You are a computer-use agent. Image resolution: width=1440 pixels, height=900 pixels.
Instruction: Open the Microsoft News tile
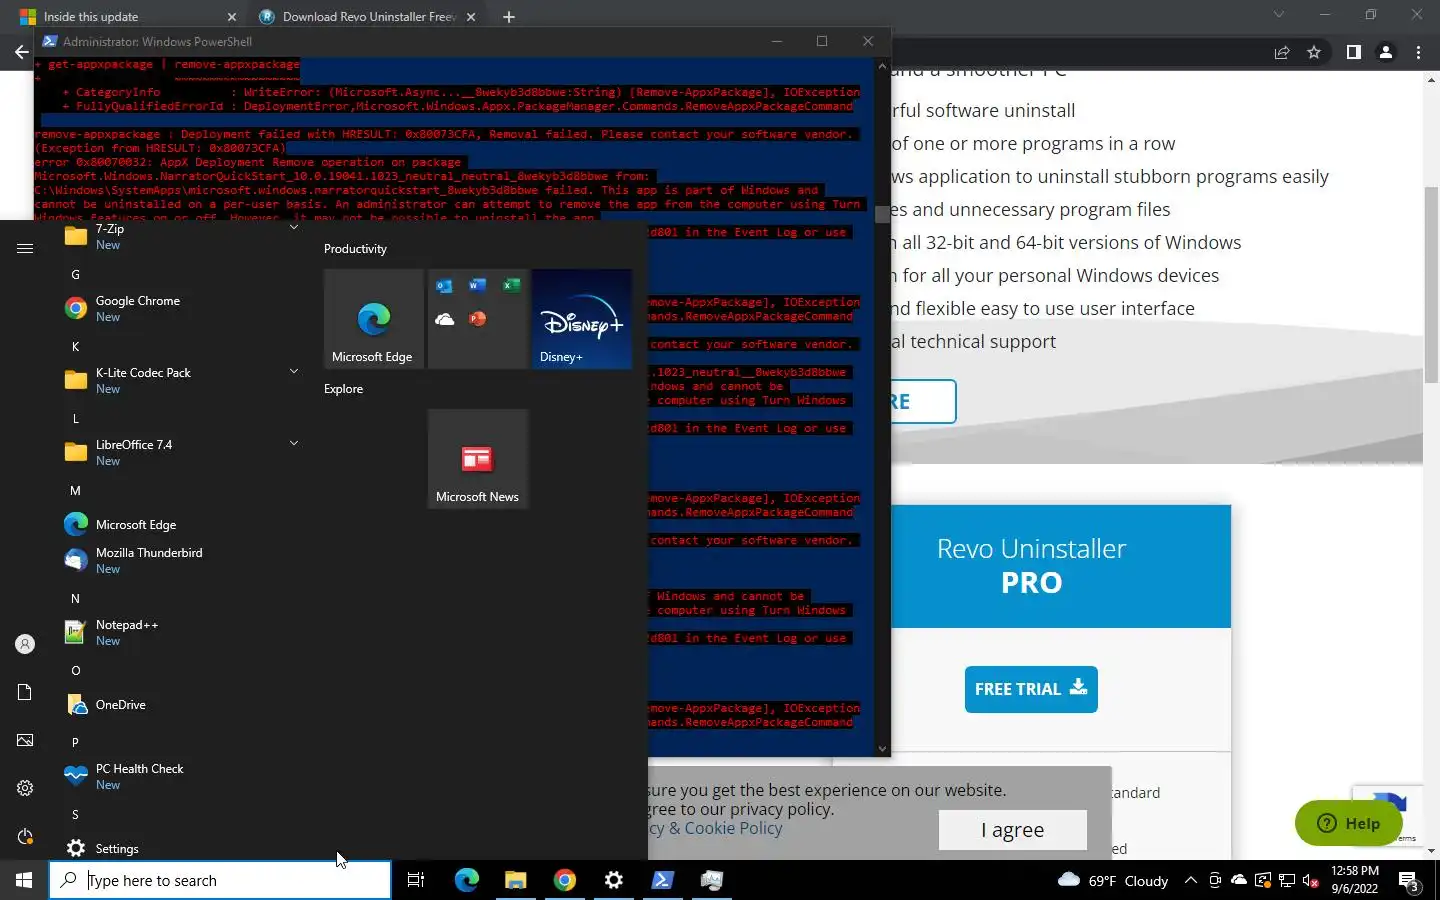[x=478, y=459]
